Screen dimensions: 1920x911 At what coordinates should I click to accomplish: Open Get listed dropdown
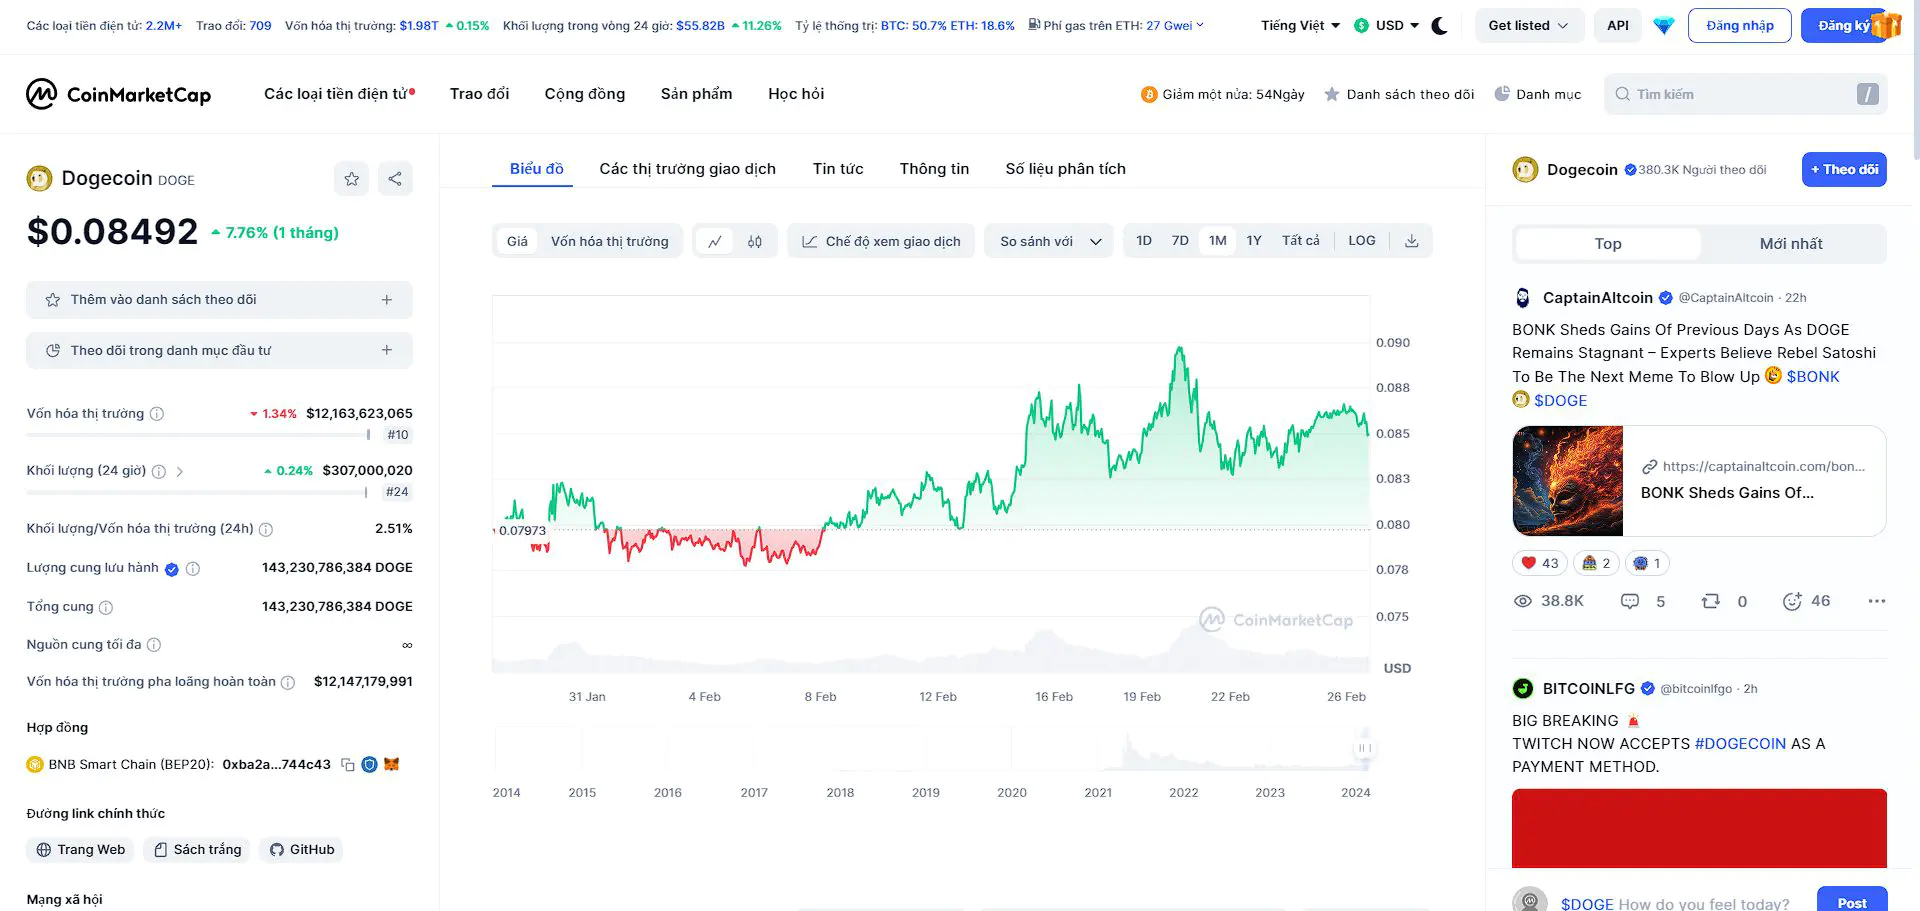(1529, 26)
